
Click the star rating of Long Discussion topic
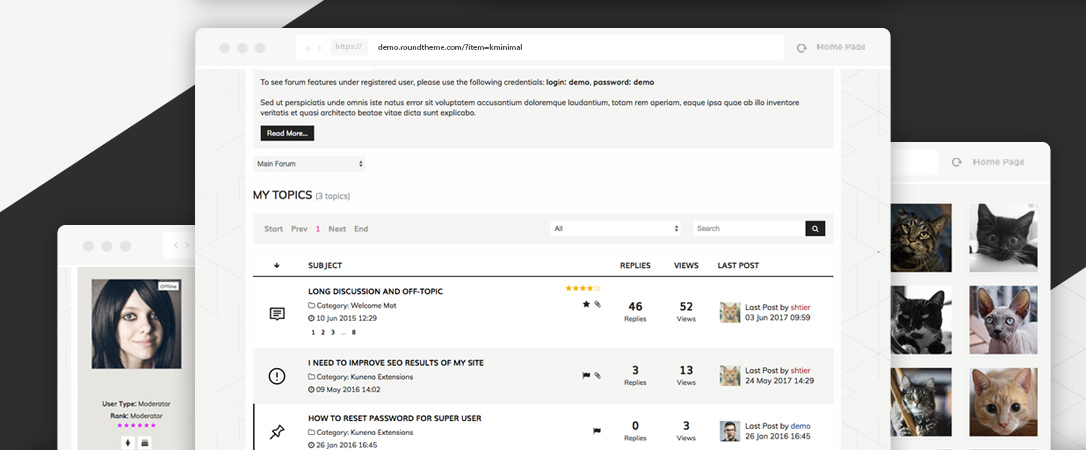[x=582, y=288]
